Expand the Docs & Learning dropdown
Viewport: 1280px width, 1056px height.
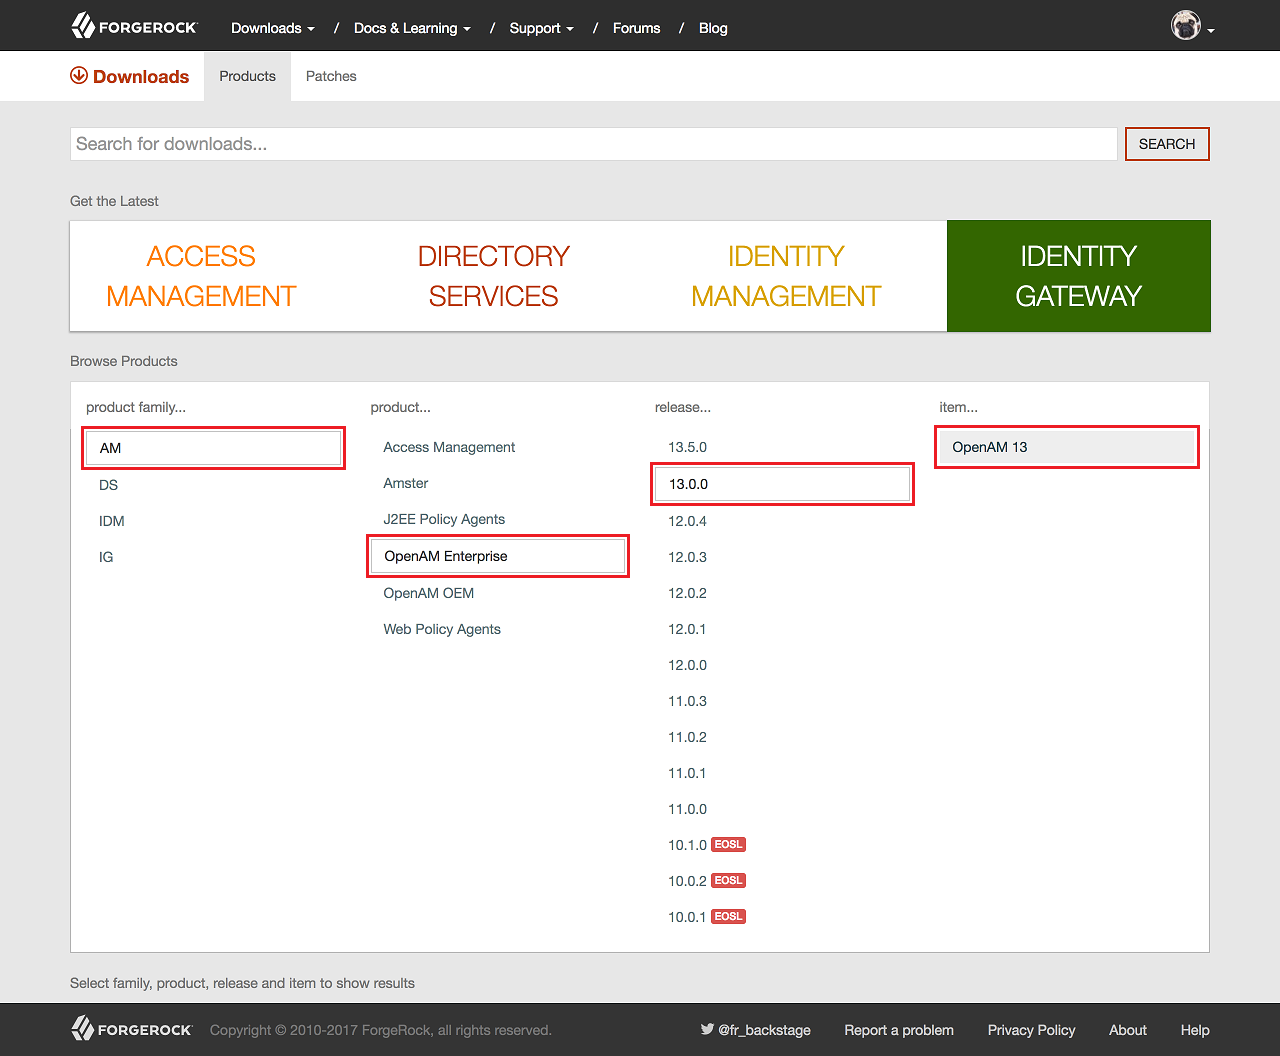tap(412, 28)
